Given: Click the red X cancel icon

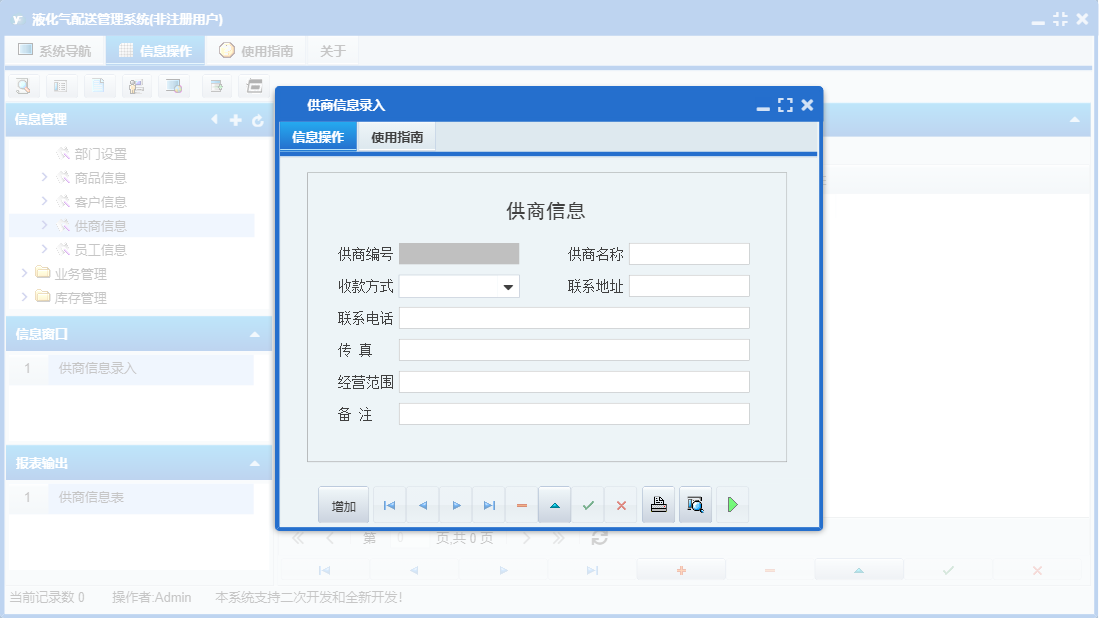Looking at the screenshot, I should 621,505.
